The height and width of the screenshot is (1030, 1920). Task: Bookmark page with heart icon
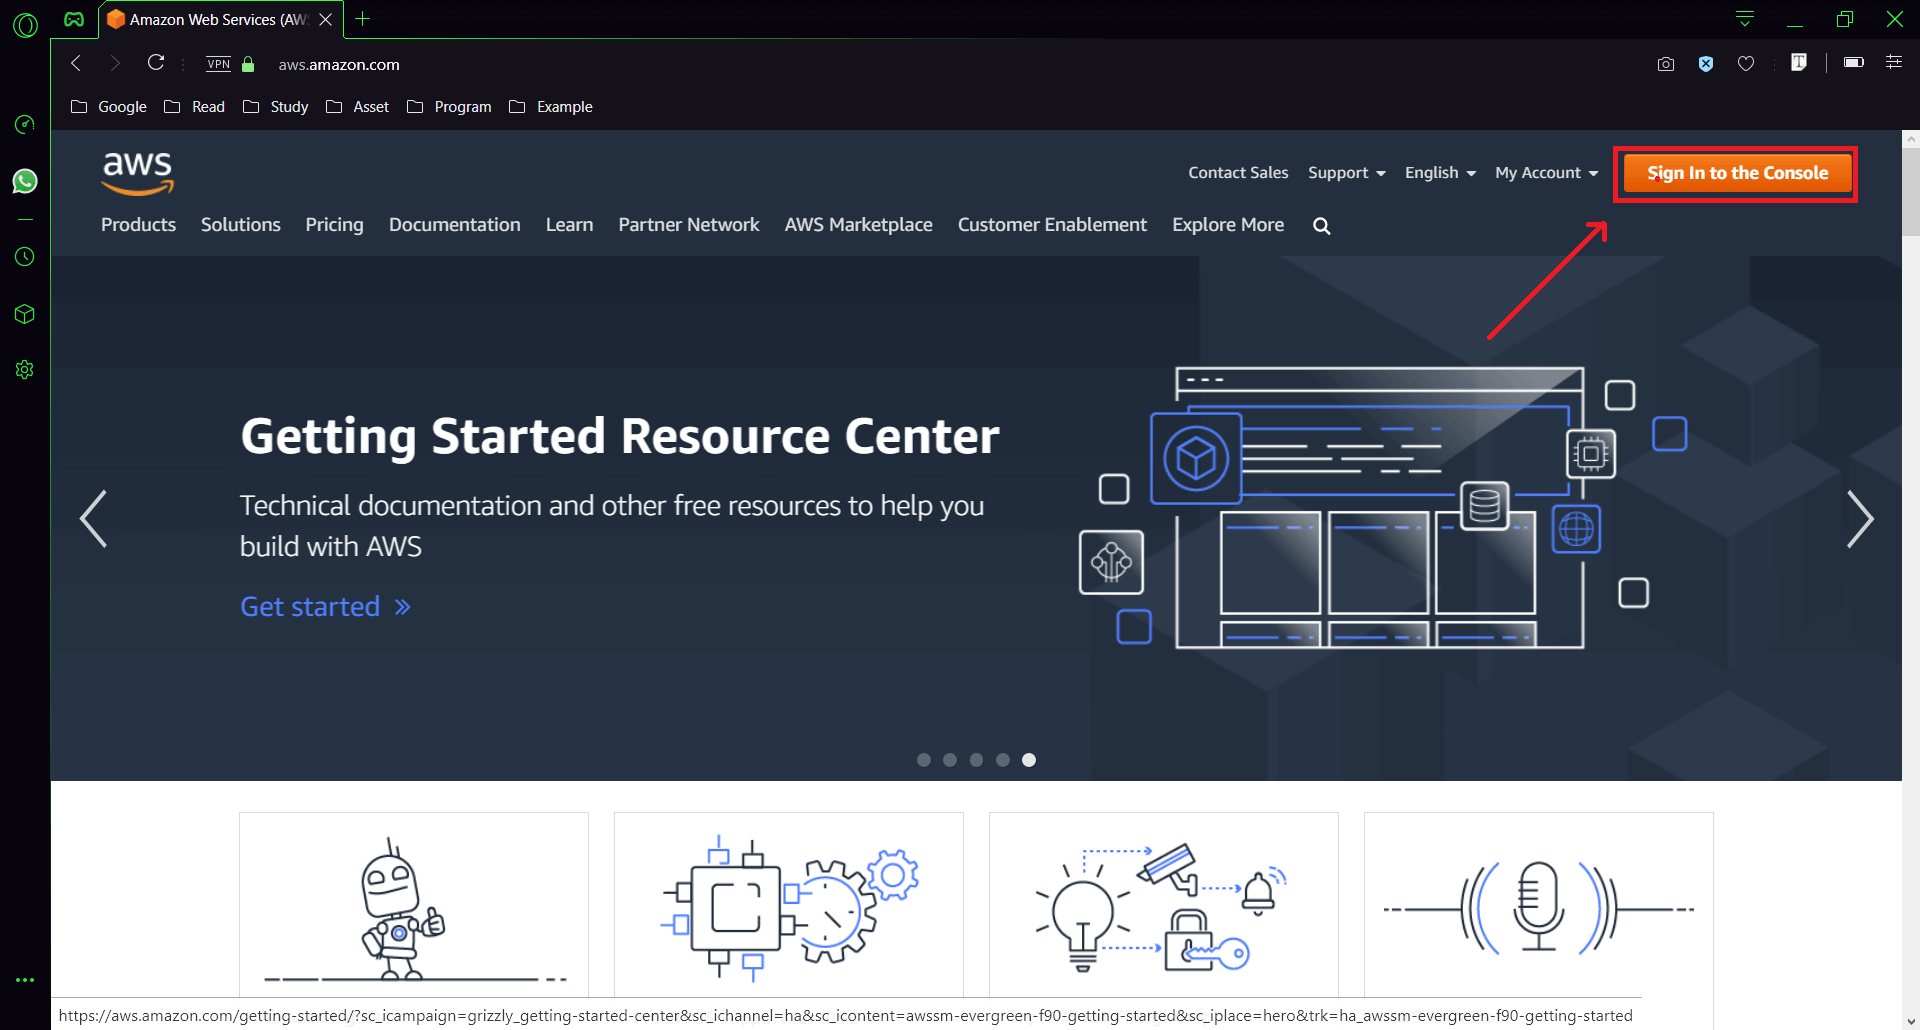(x=1746, y=64)
